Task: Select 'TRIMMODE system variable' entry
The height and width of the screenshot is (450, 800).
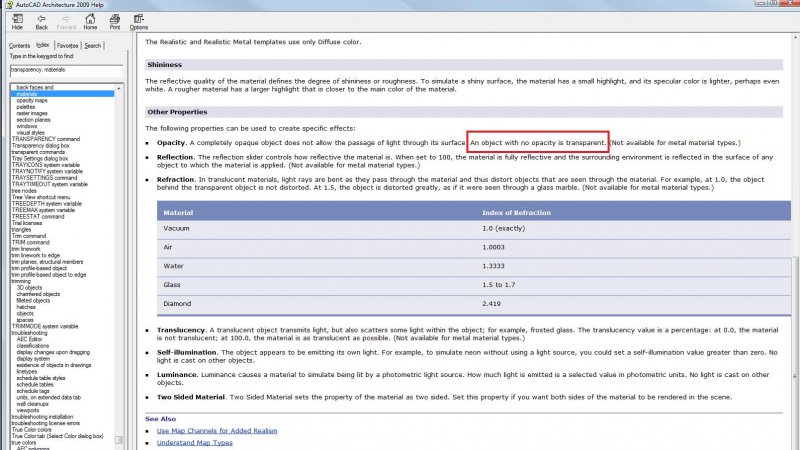Action: 45,326
